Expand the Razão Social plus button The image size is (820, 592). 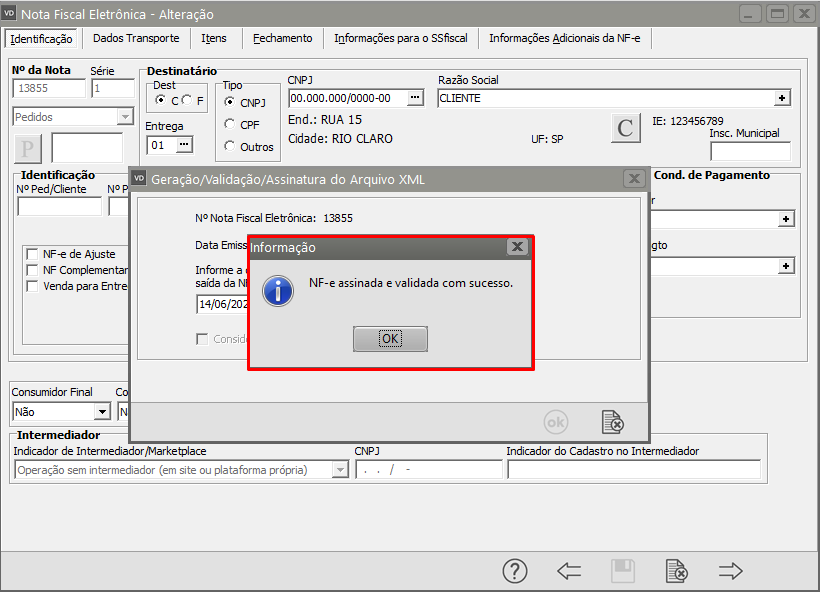tap(783, 98)
